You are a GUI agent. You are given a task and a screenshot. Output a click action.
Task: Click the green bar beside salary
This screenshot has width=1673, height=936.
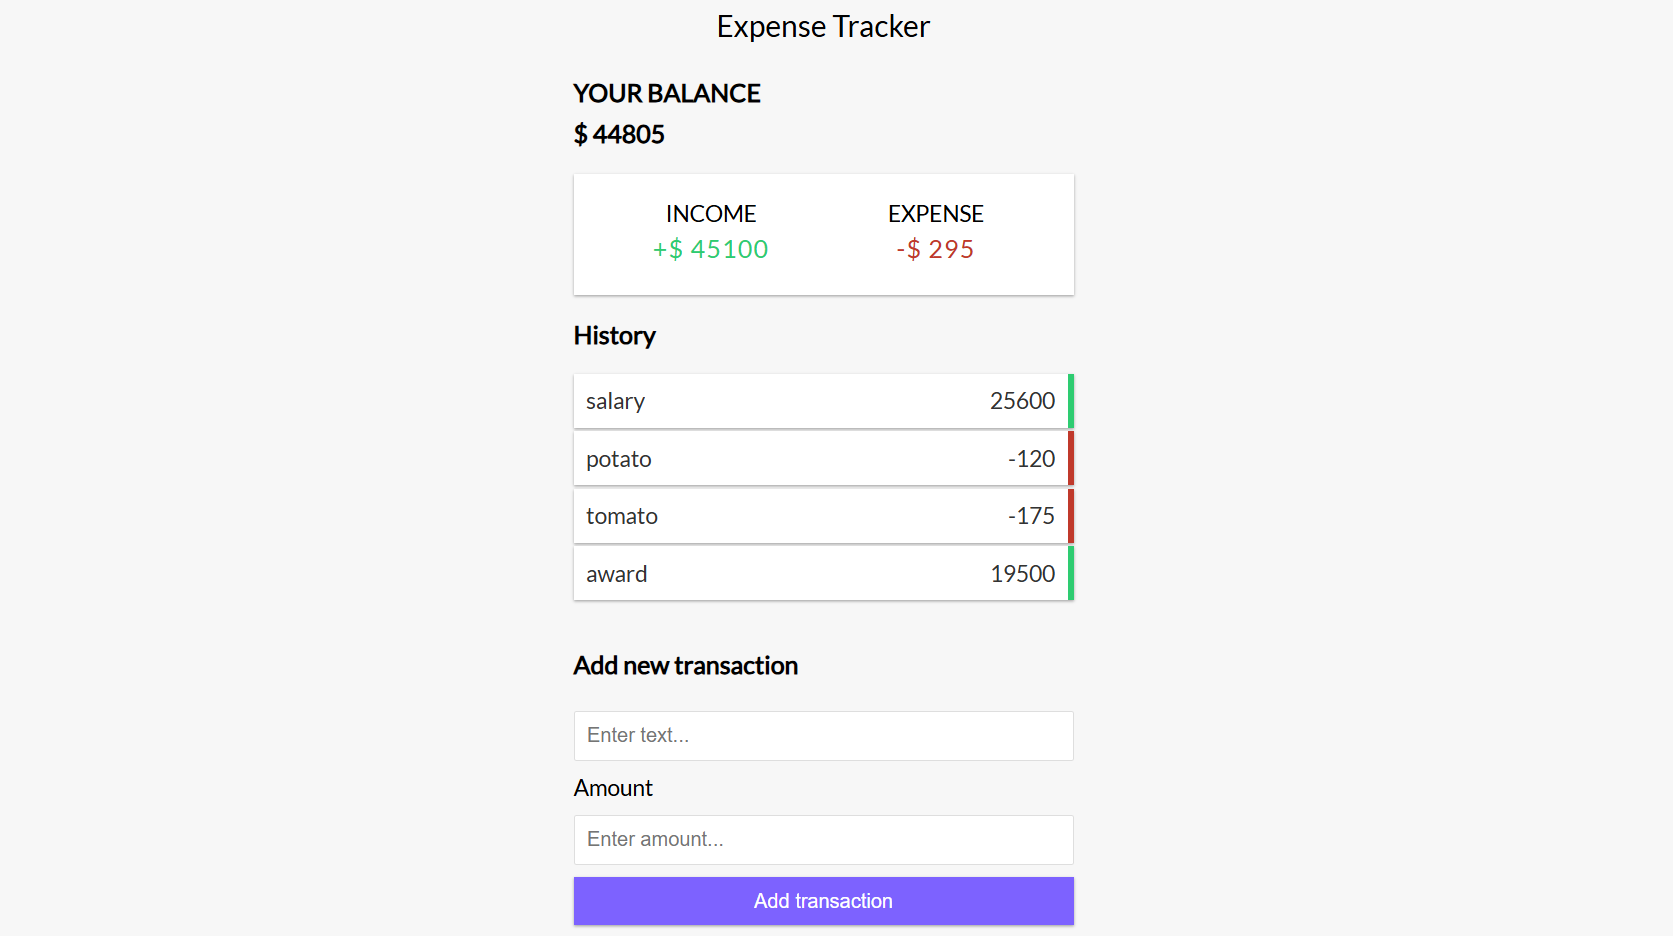1071,401
